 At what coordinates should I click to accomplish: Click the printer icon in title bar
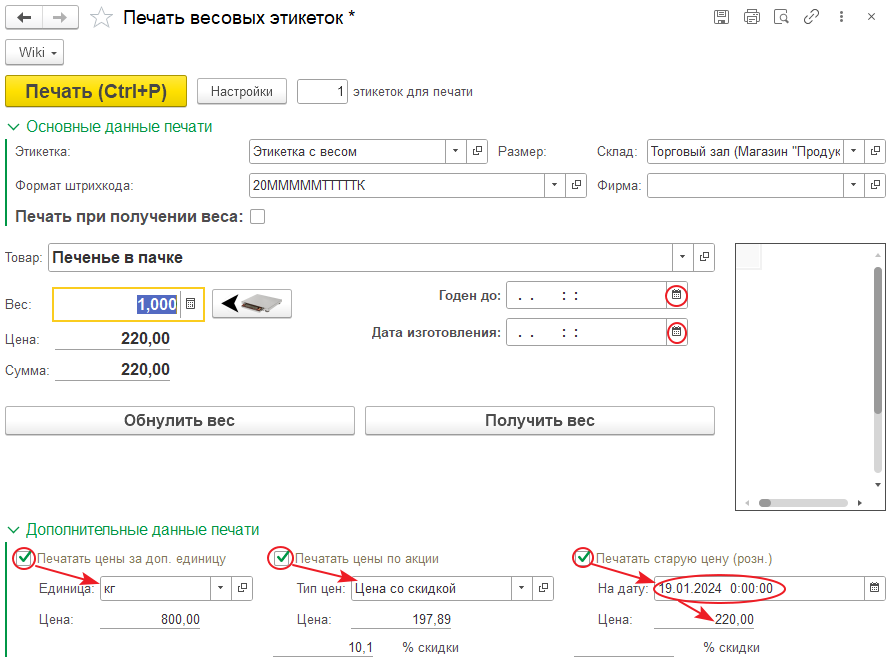coord(751,17)
